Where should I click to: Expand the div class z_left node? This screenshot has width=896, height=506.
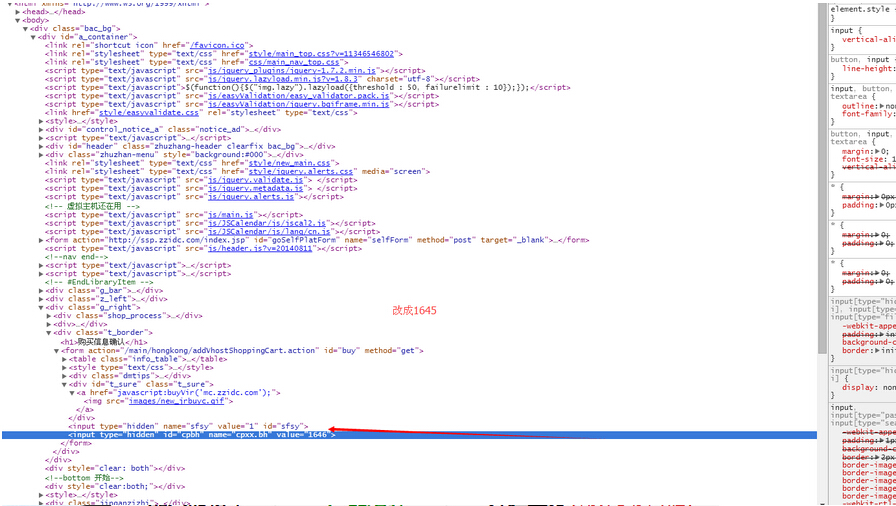pos(41,299)
